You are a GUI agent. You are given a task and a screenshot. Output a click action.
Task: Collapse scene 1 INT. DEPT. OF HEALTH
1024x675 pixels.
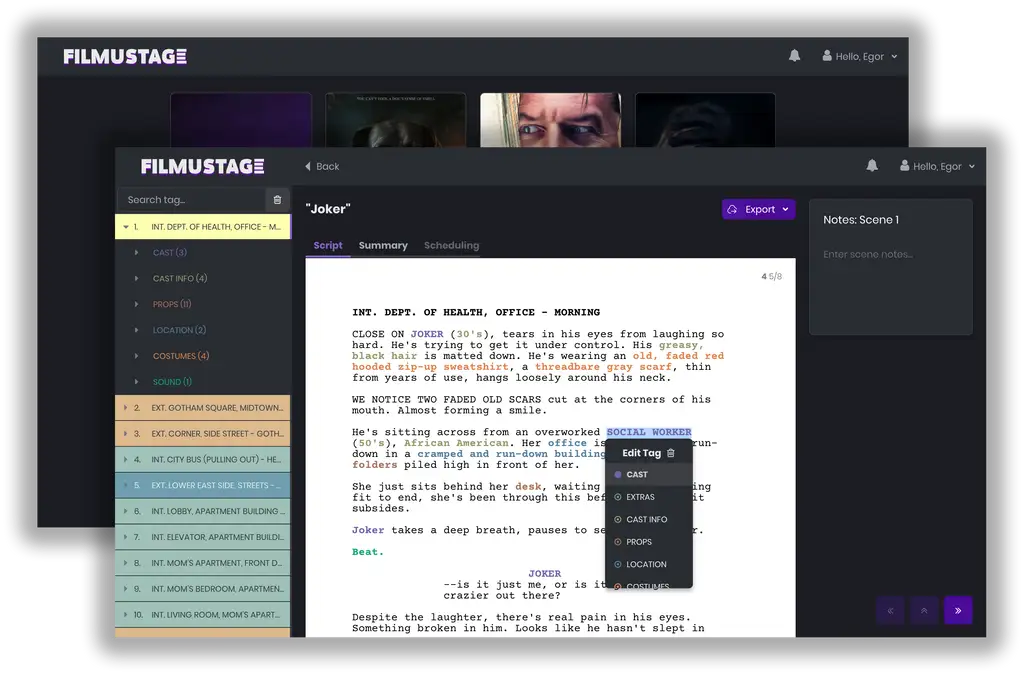pos(126,227)
